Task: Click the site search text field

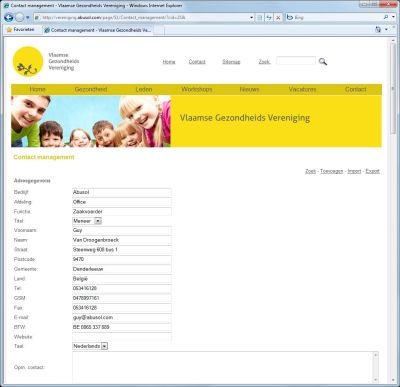Action: click(296, 61)
